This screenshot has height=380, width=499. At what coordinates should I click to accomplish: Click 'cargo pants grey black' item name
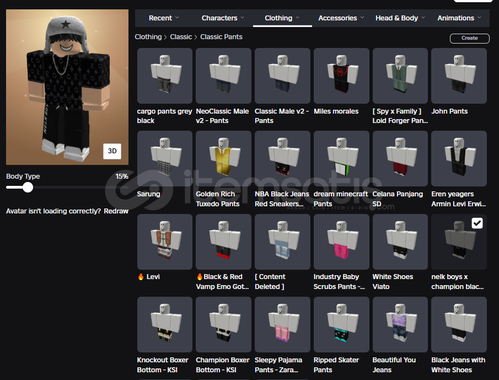click(x=164, y=116)
